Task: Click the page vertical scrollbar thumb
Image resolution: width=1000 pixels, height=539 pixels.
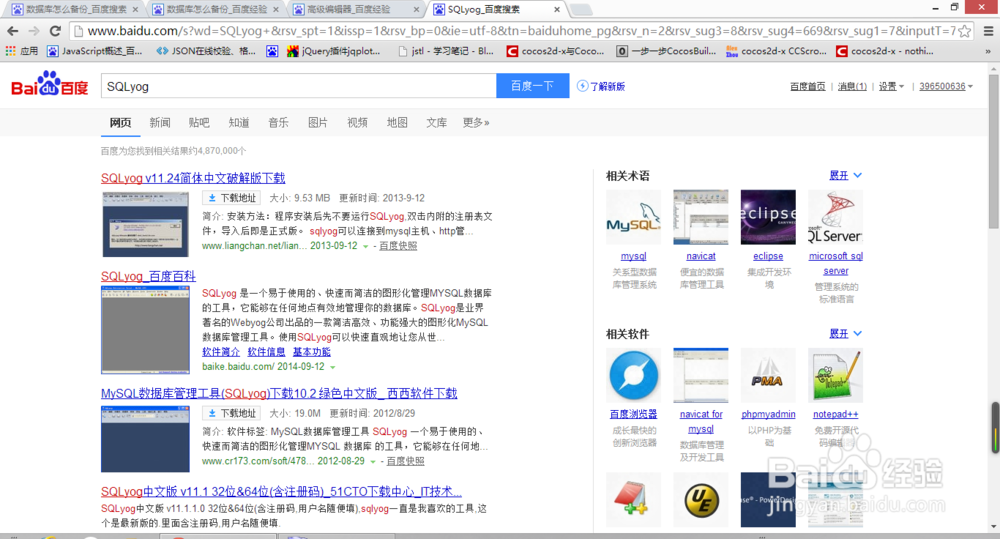Action: coord(993,150)
